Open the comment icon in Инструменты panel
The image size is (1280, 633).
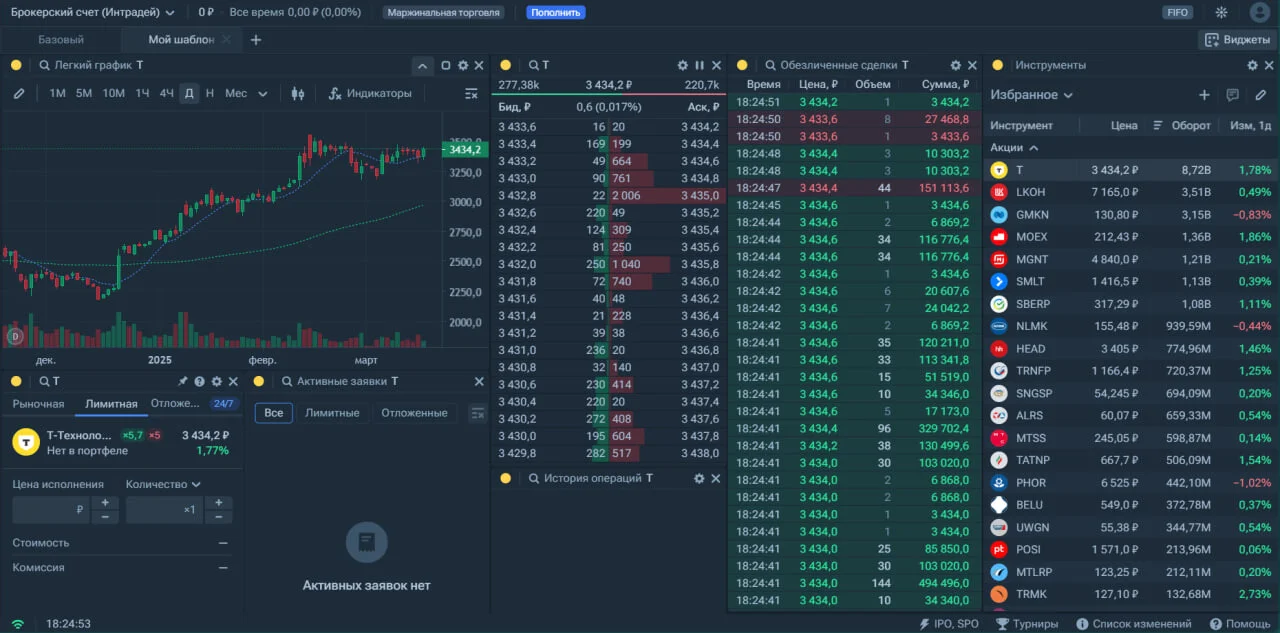(1232, 95)
